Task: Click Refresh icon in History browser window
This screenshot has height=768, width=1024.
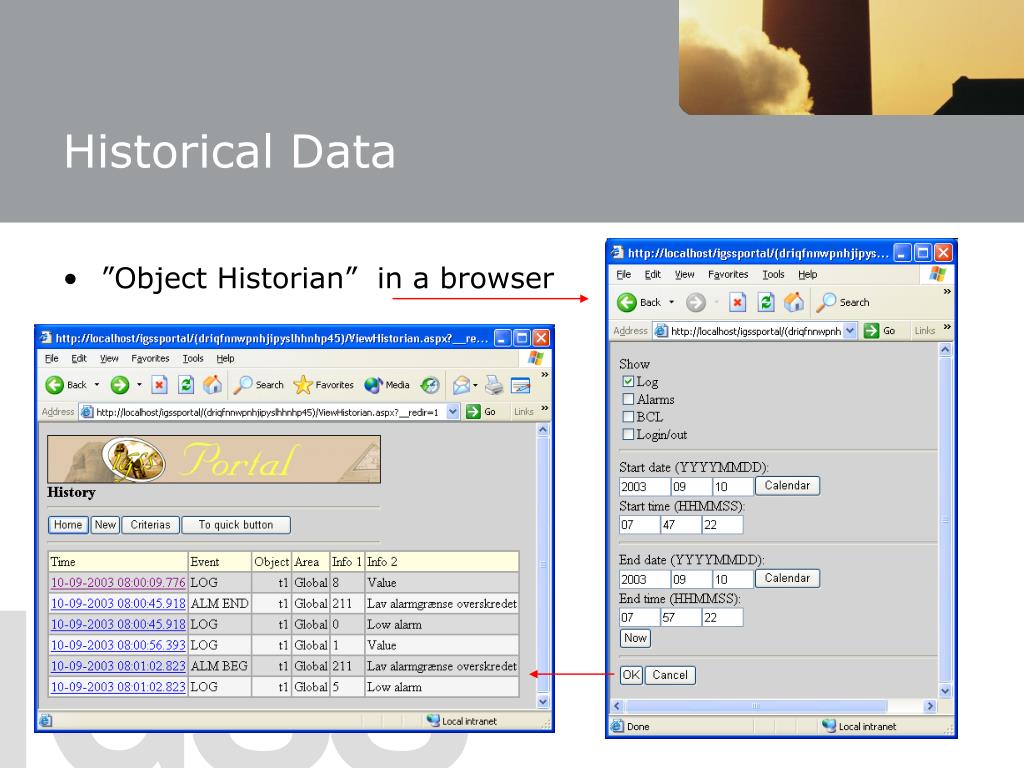Action: coord(186,385)
